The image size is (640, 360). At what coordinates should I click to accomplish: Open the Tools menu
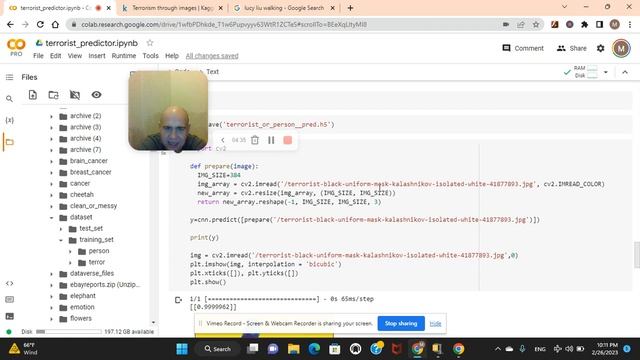150,56
